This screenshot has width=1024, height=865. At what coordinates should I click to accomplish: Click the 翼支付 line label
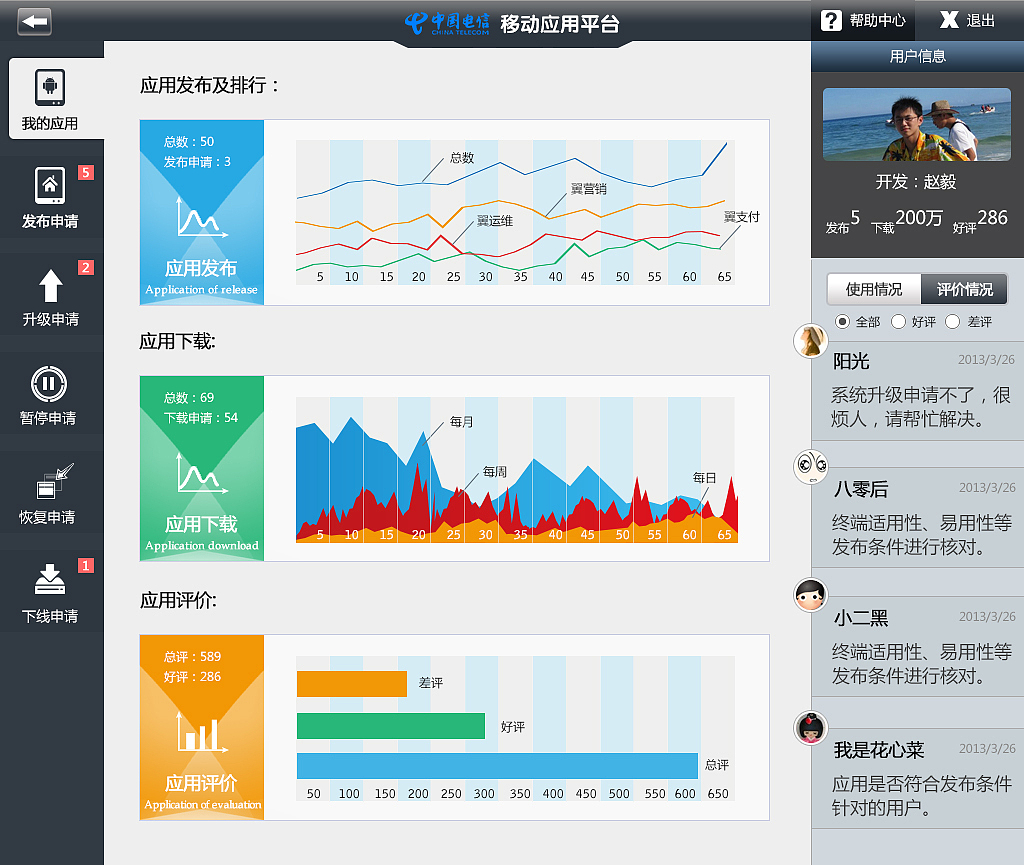741,217
